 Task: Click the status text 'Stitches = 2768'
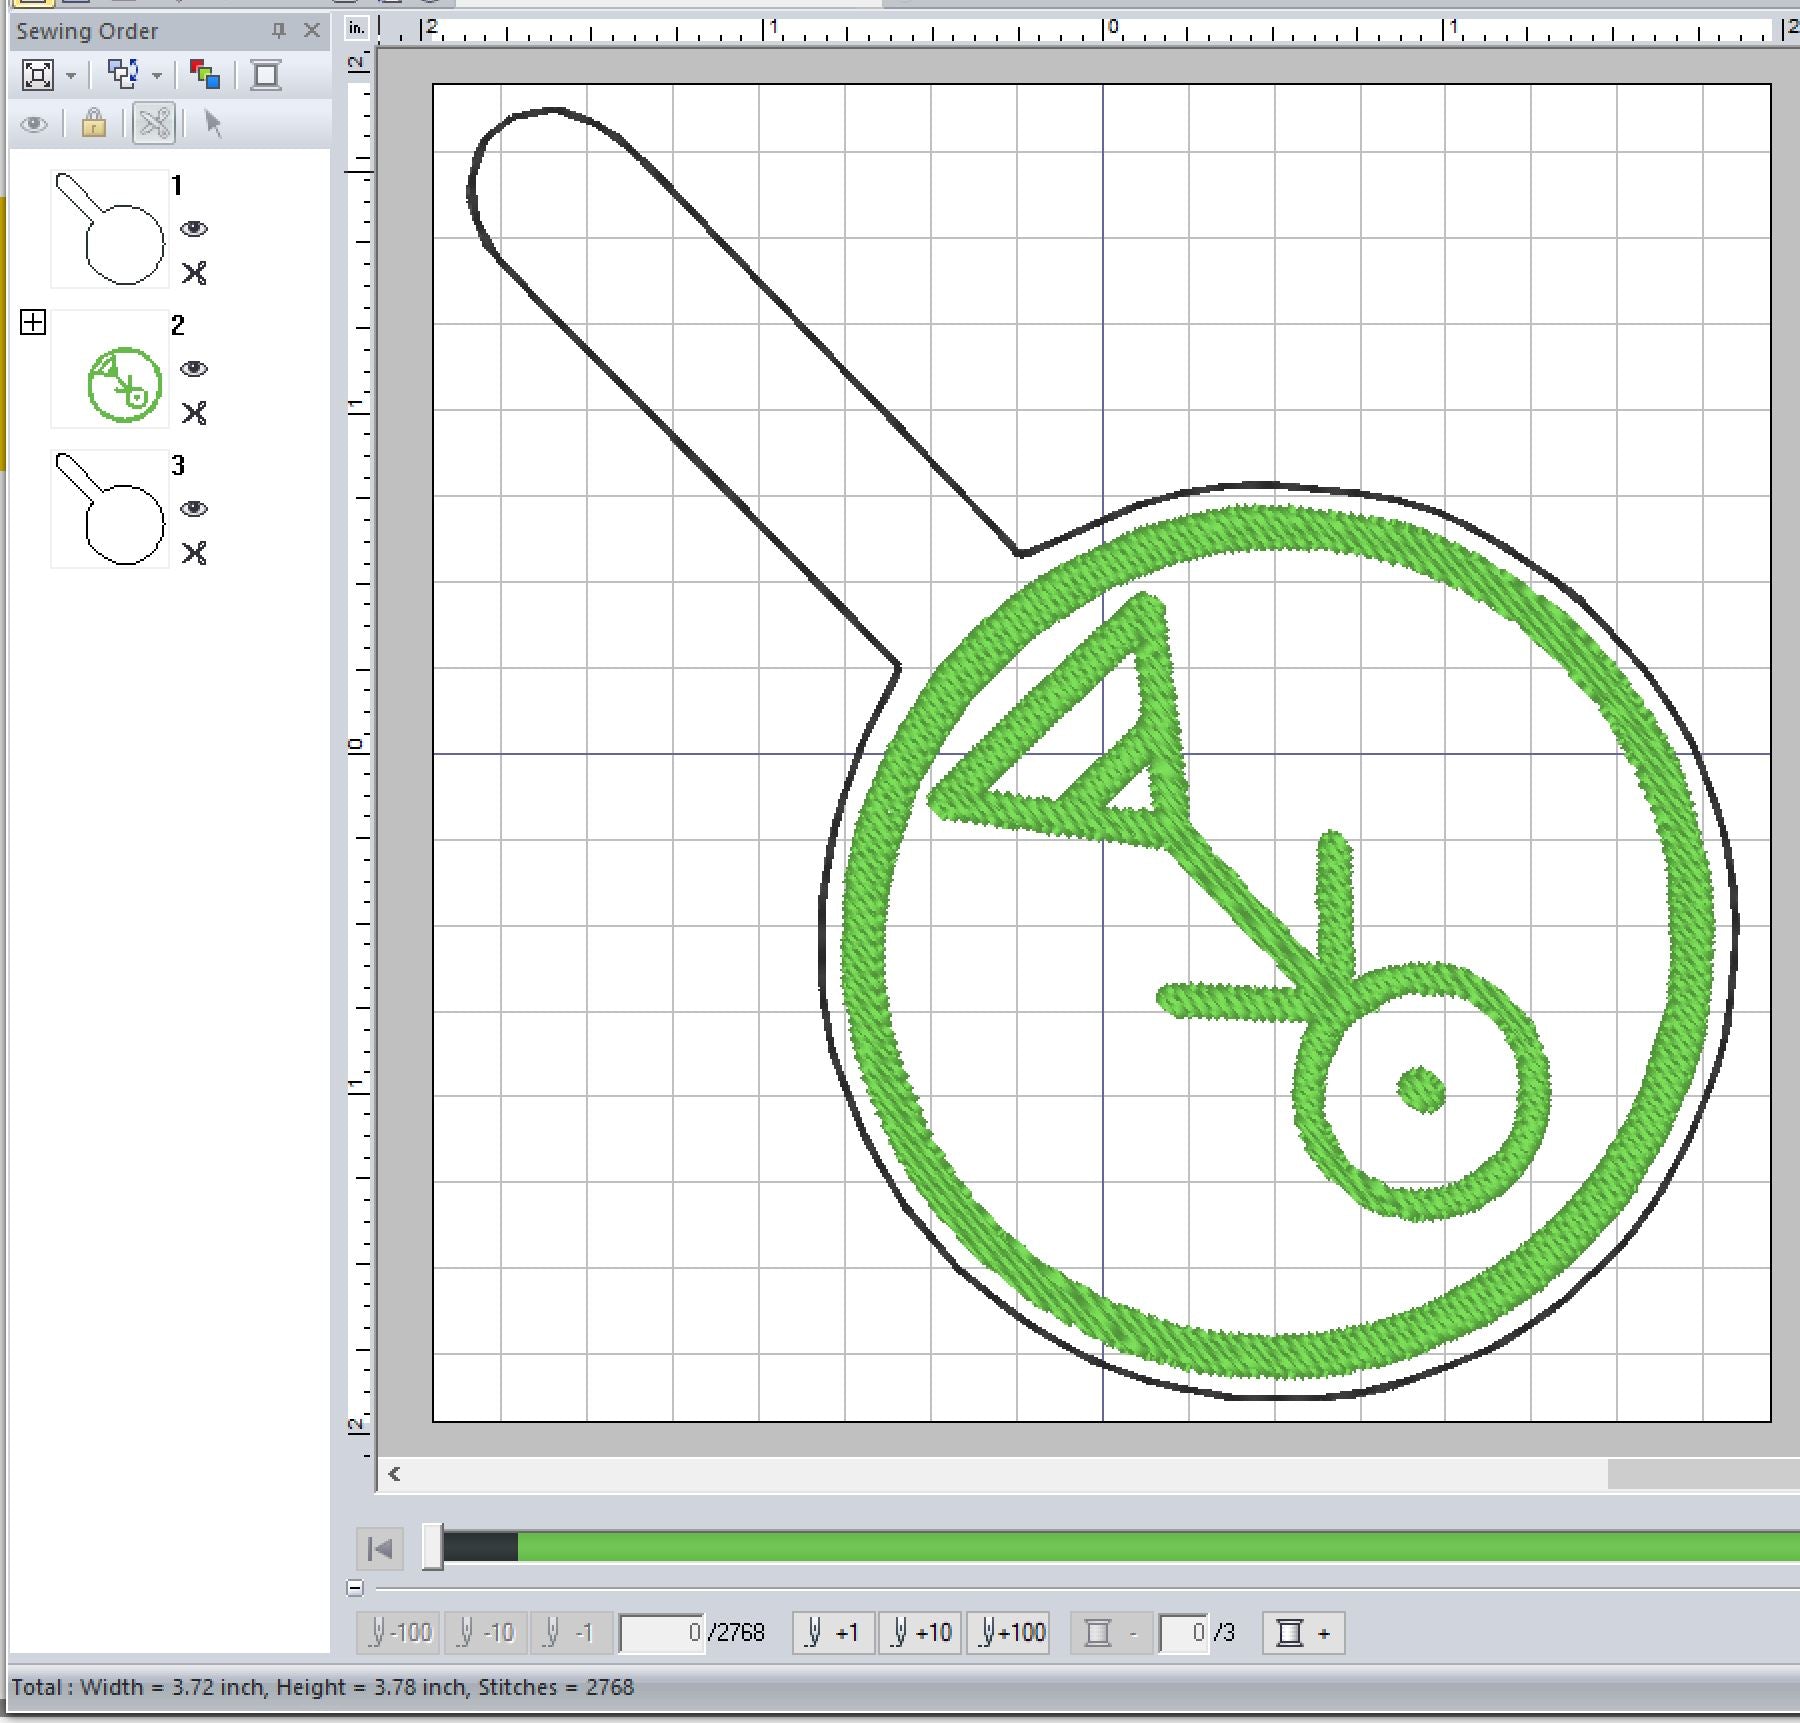tap(556, 1688)
